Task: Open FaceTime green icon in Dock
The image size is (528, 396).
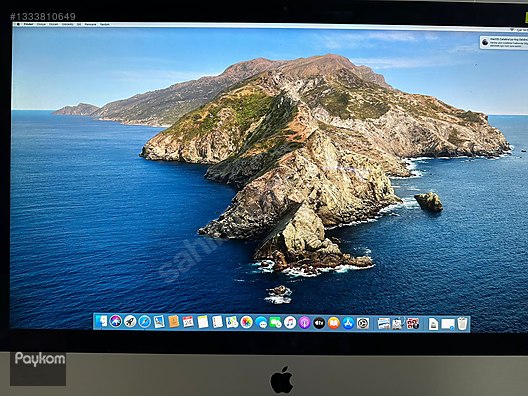Action: pyautogui.click(x=275, y=323)
